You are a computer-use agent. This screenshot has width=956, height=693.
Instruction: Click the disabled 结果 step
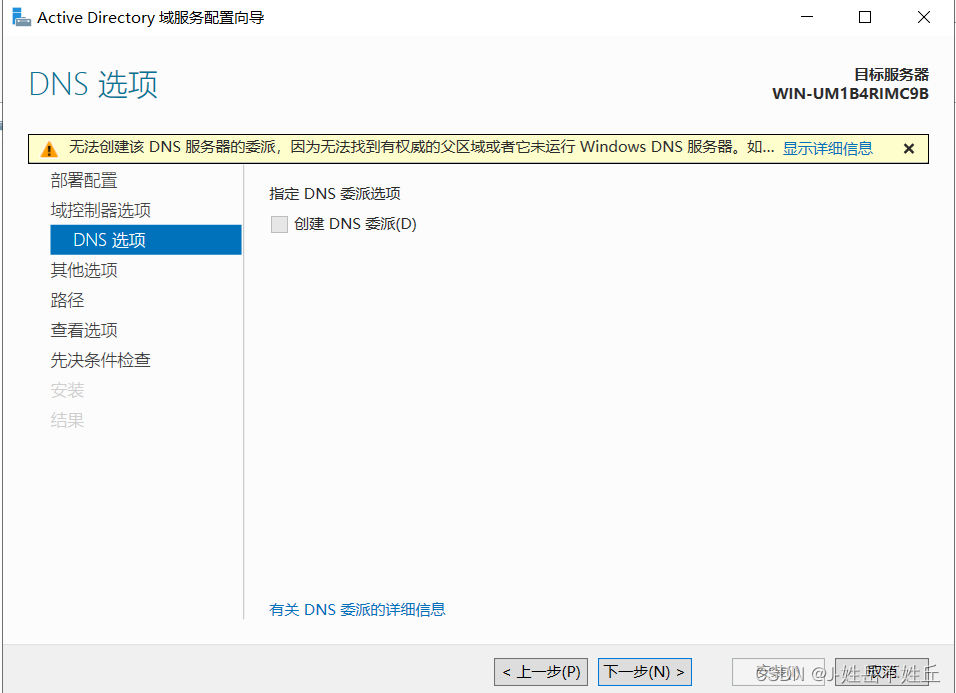[67, 420]
